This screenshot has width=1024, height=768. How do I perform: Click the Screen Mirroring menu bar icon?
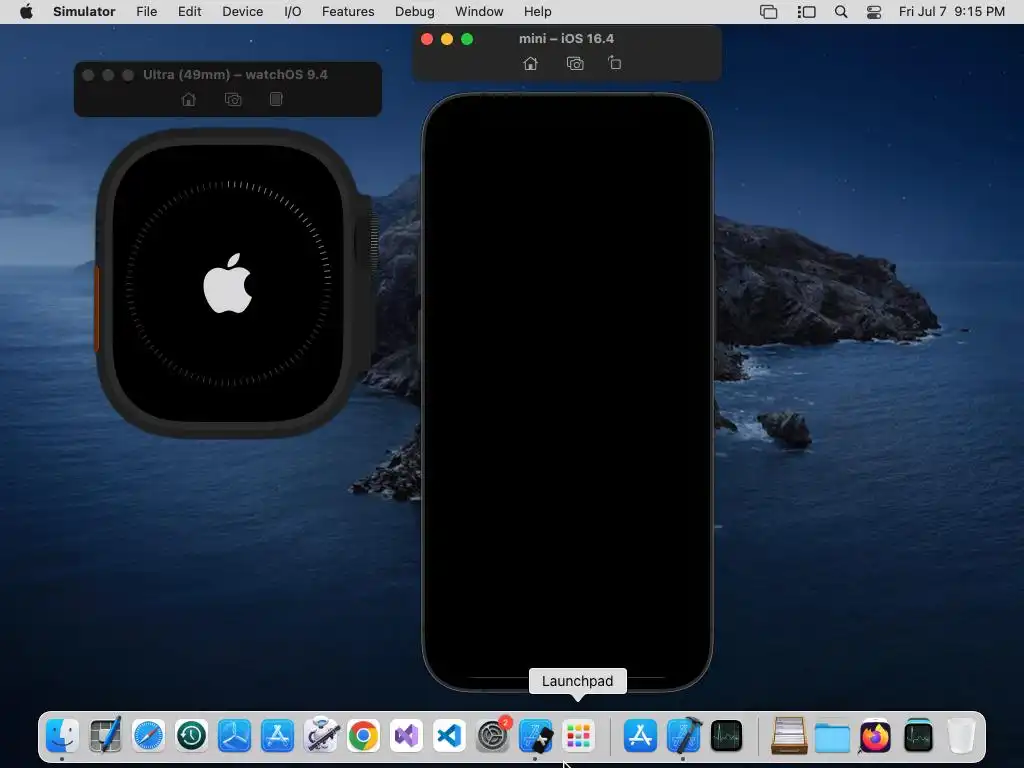click(x=769, y=12)
